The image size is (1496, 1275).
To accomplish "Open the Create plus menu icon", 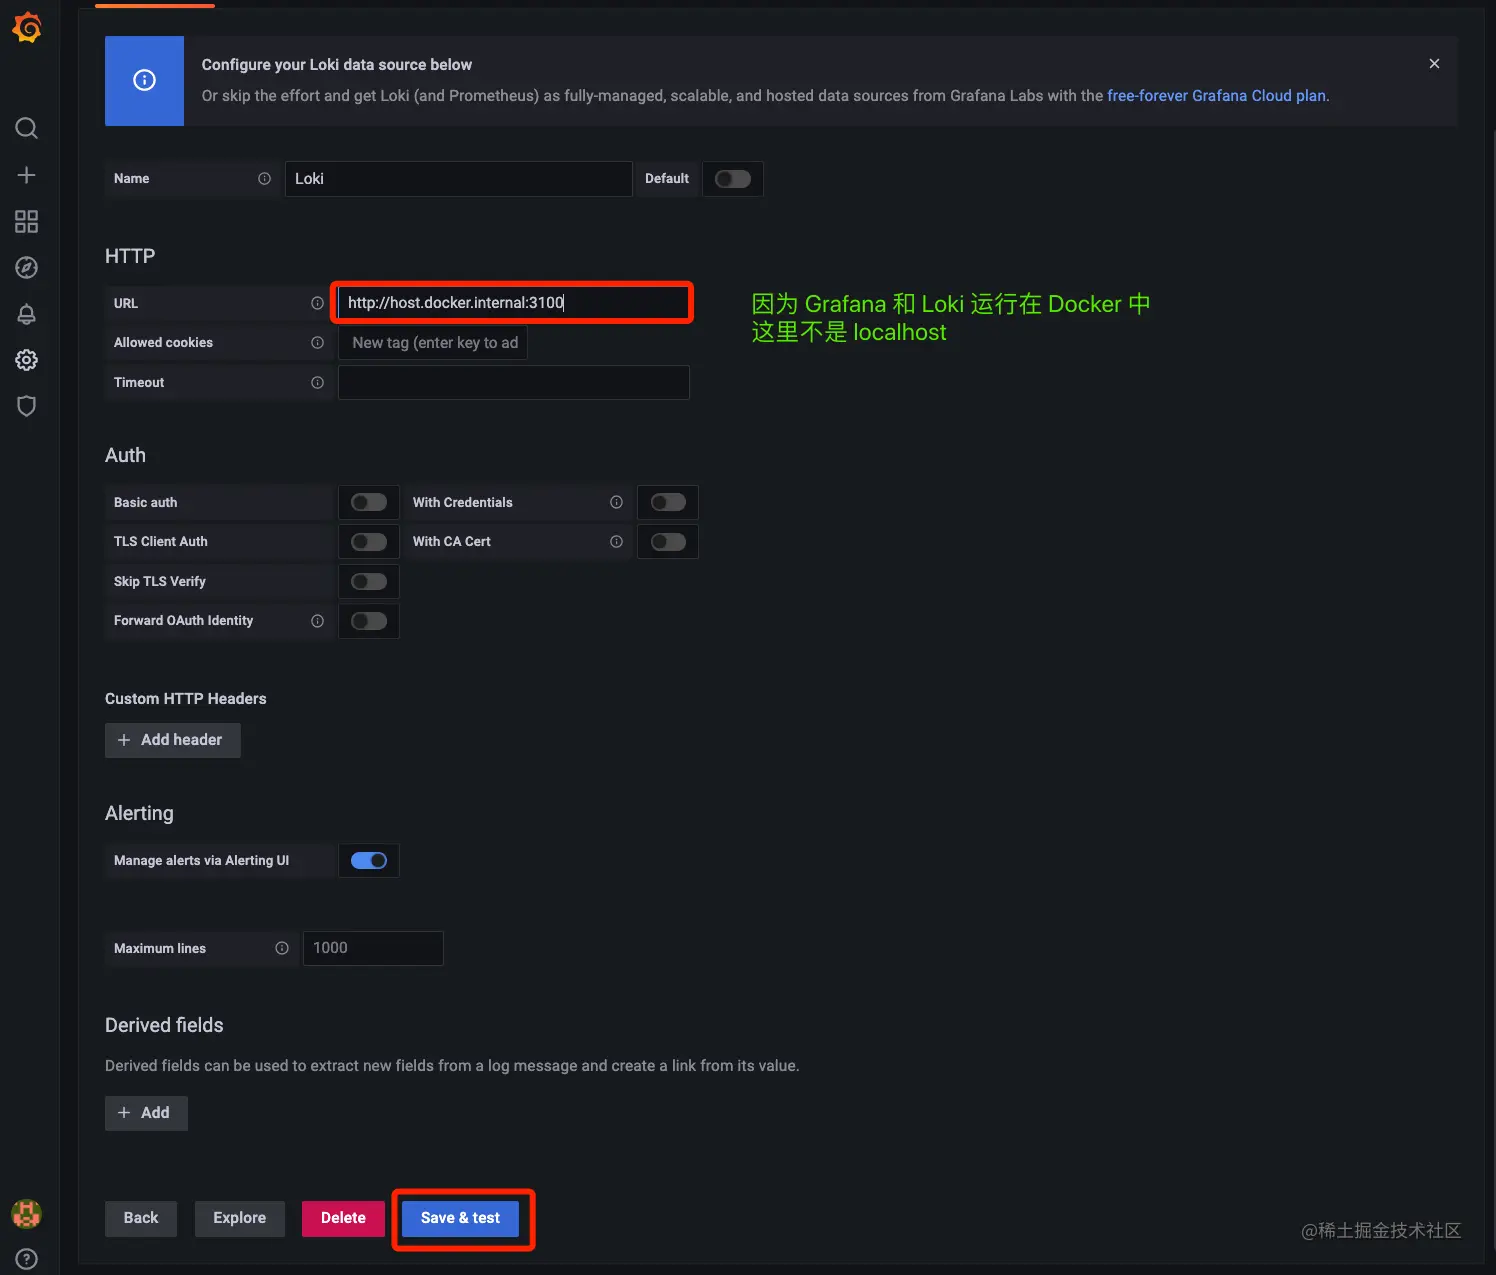I will [27, 175].
